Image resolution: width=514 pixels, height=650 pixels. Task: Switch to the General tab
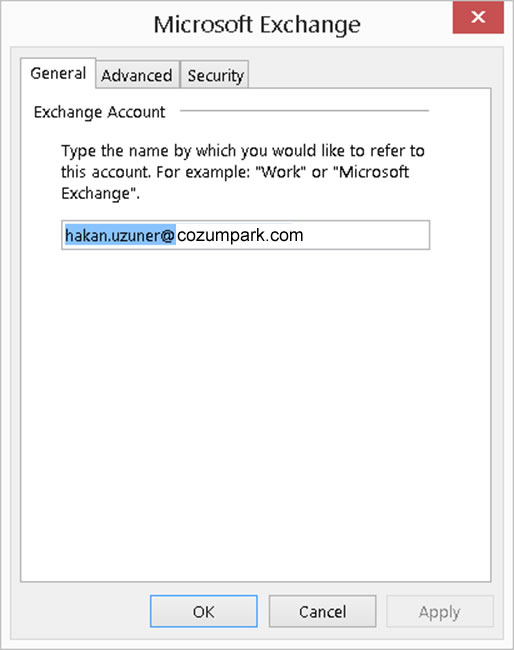click(58, 73)
